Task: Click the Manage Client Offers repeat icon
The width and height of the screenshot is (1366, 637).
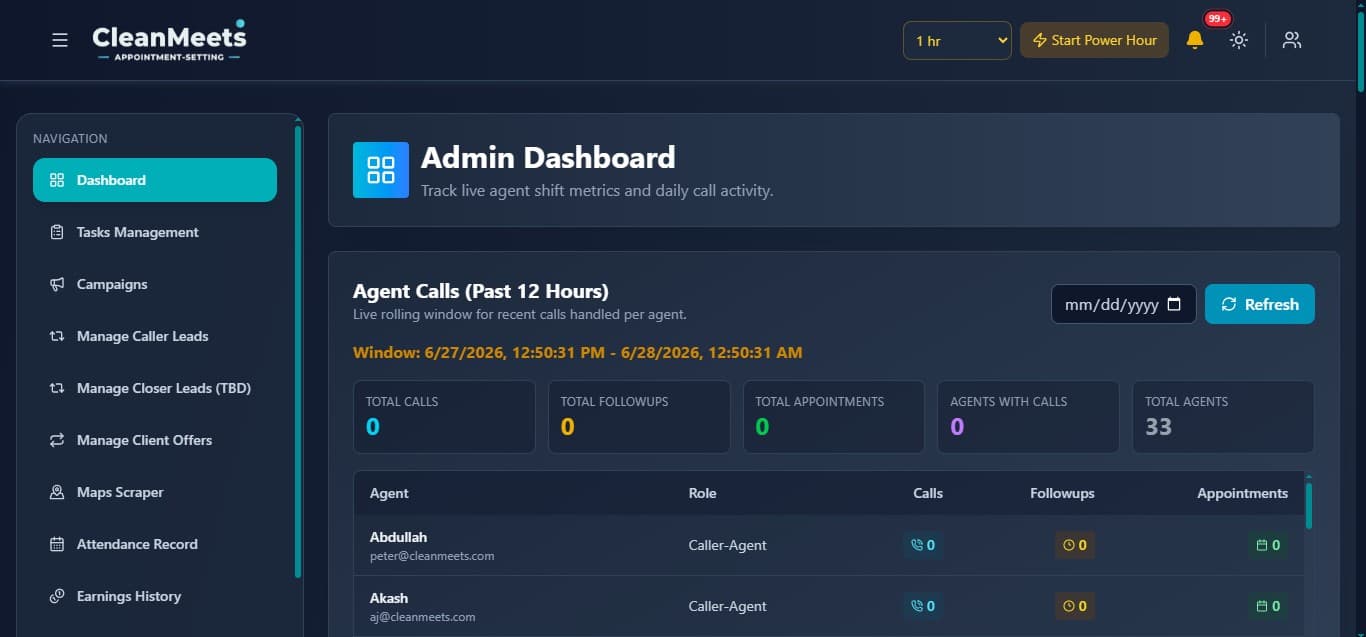Action: (57, 440)
